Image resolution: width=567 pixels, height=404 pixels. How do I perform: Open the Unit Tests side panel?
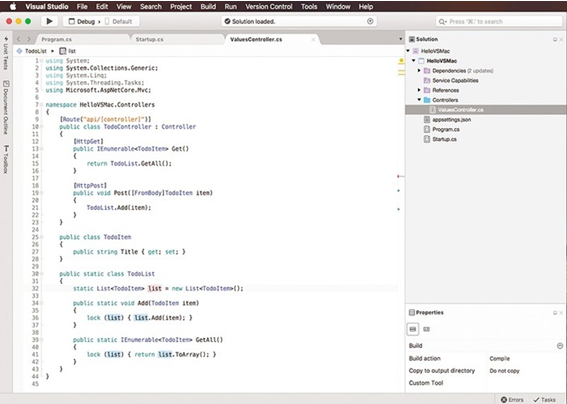[5, 53]
